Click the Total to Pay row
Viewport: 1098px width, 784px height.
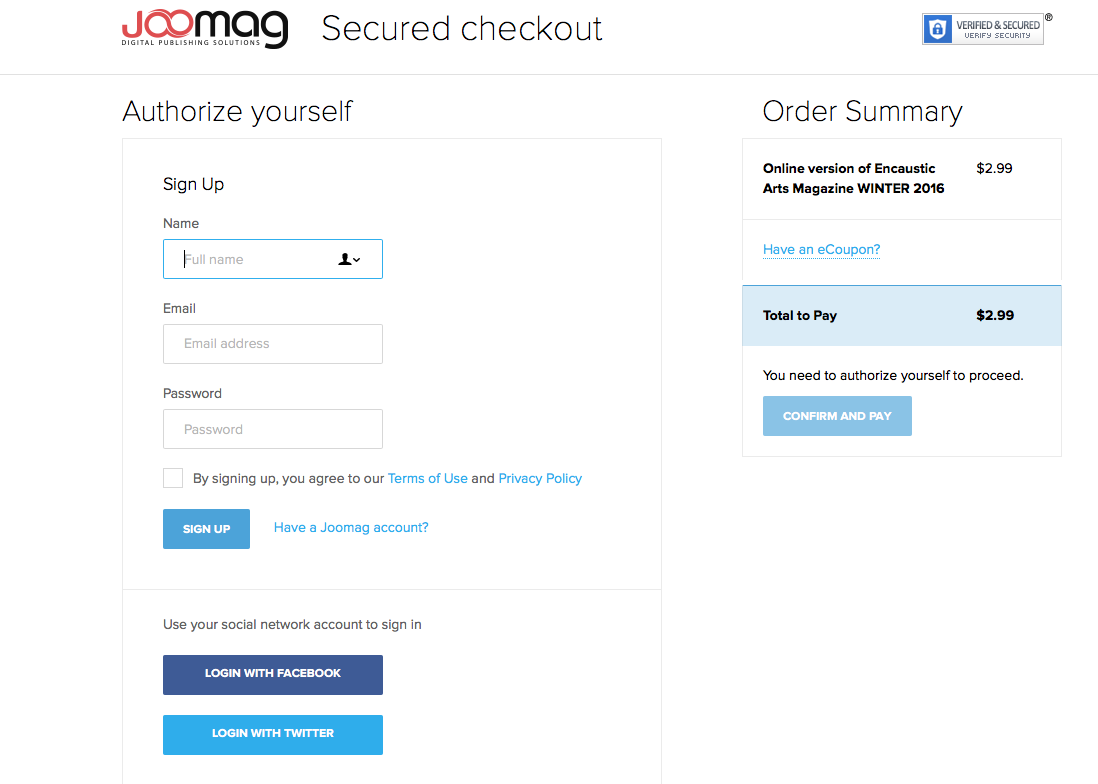point(901,316)
